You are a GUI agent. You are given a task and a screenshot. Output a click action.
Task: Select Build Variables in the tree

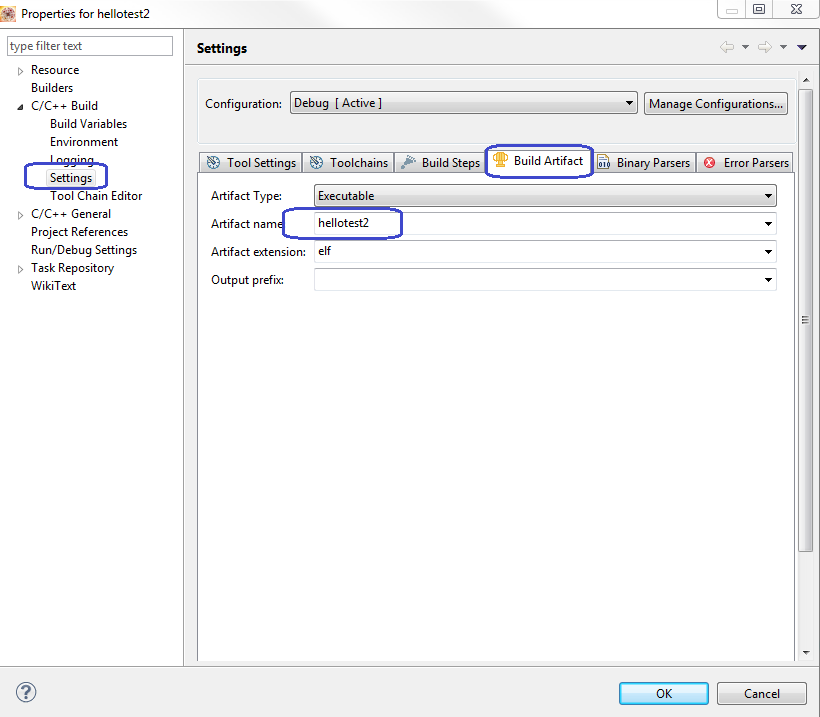coord(88,124)
